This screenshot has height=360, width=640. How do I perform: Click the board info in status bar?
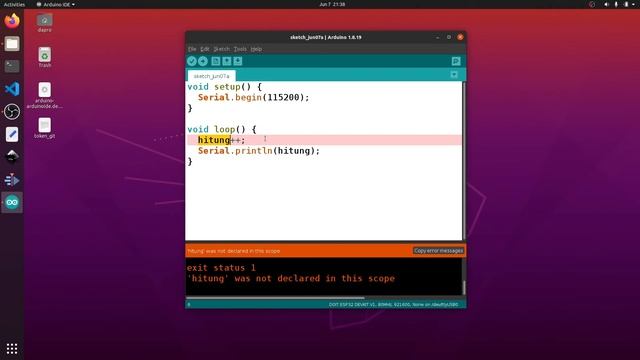pos(393,304)
